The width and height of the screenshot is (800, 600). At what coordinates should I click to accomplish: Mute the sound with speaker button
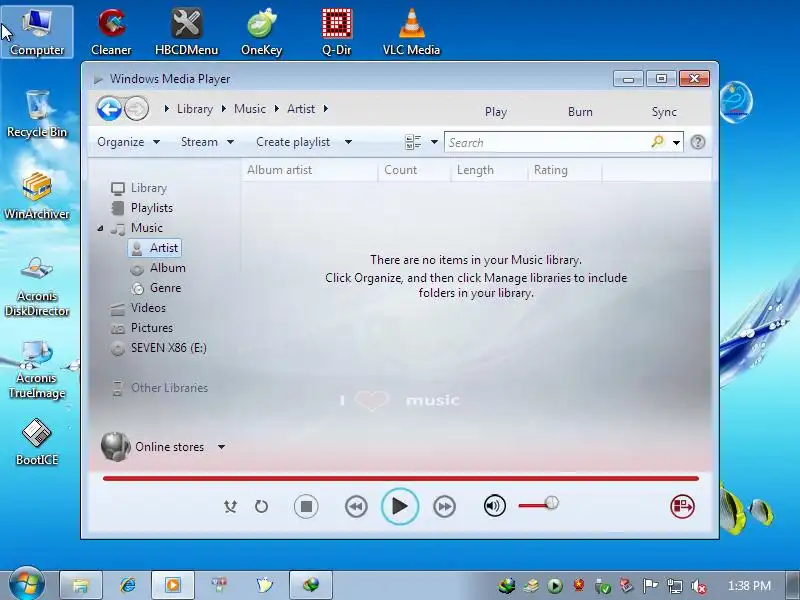click(x=494, y=506)
